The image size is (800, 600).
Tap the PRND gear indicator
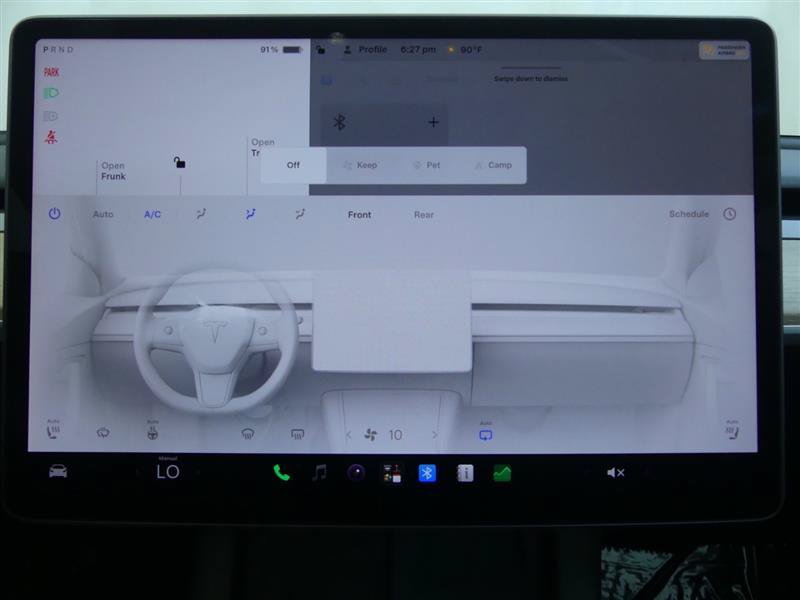tap(59, 49)
